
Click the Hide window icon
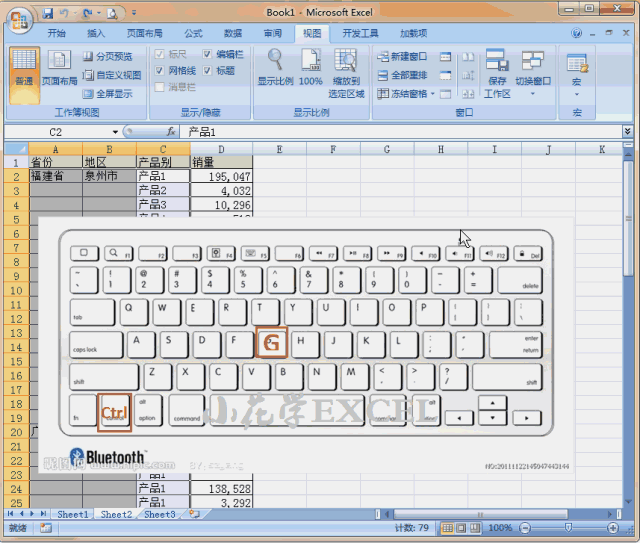[x=445, y=75]
